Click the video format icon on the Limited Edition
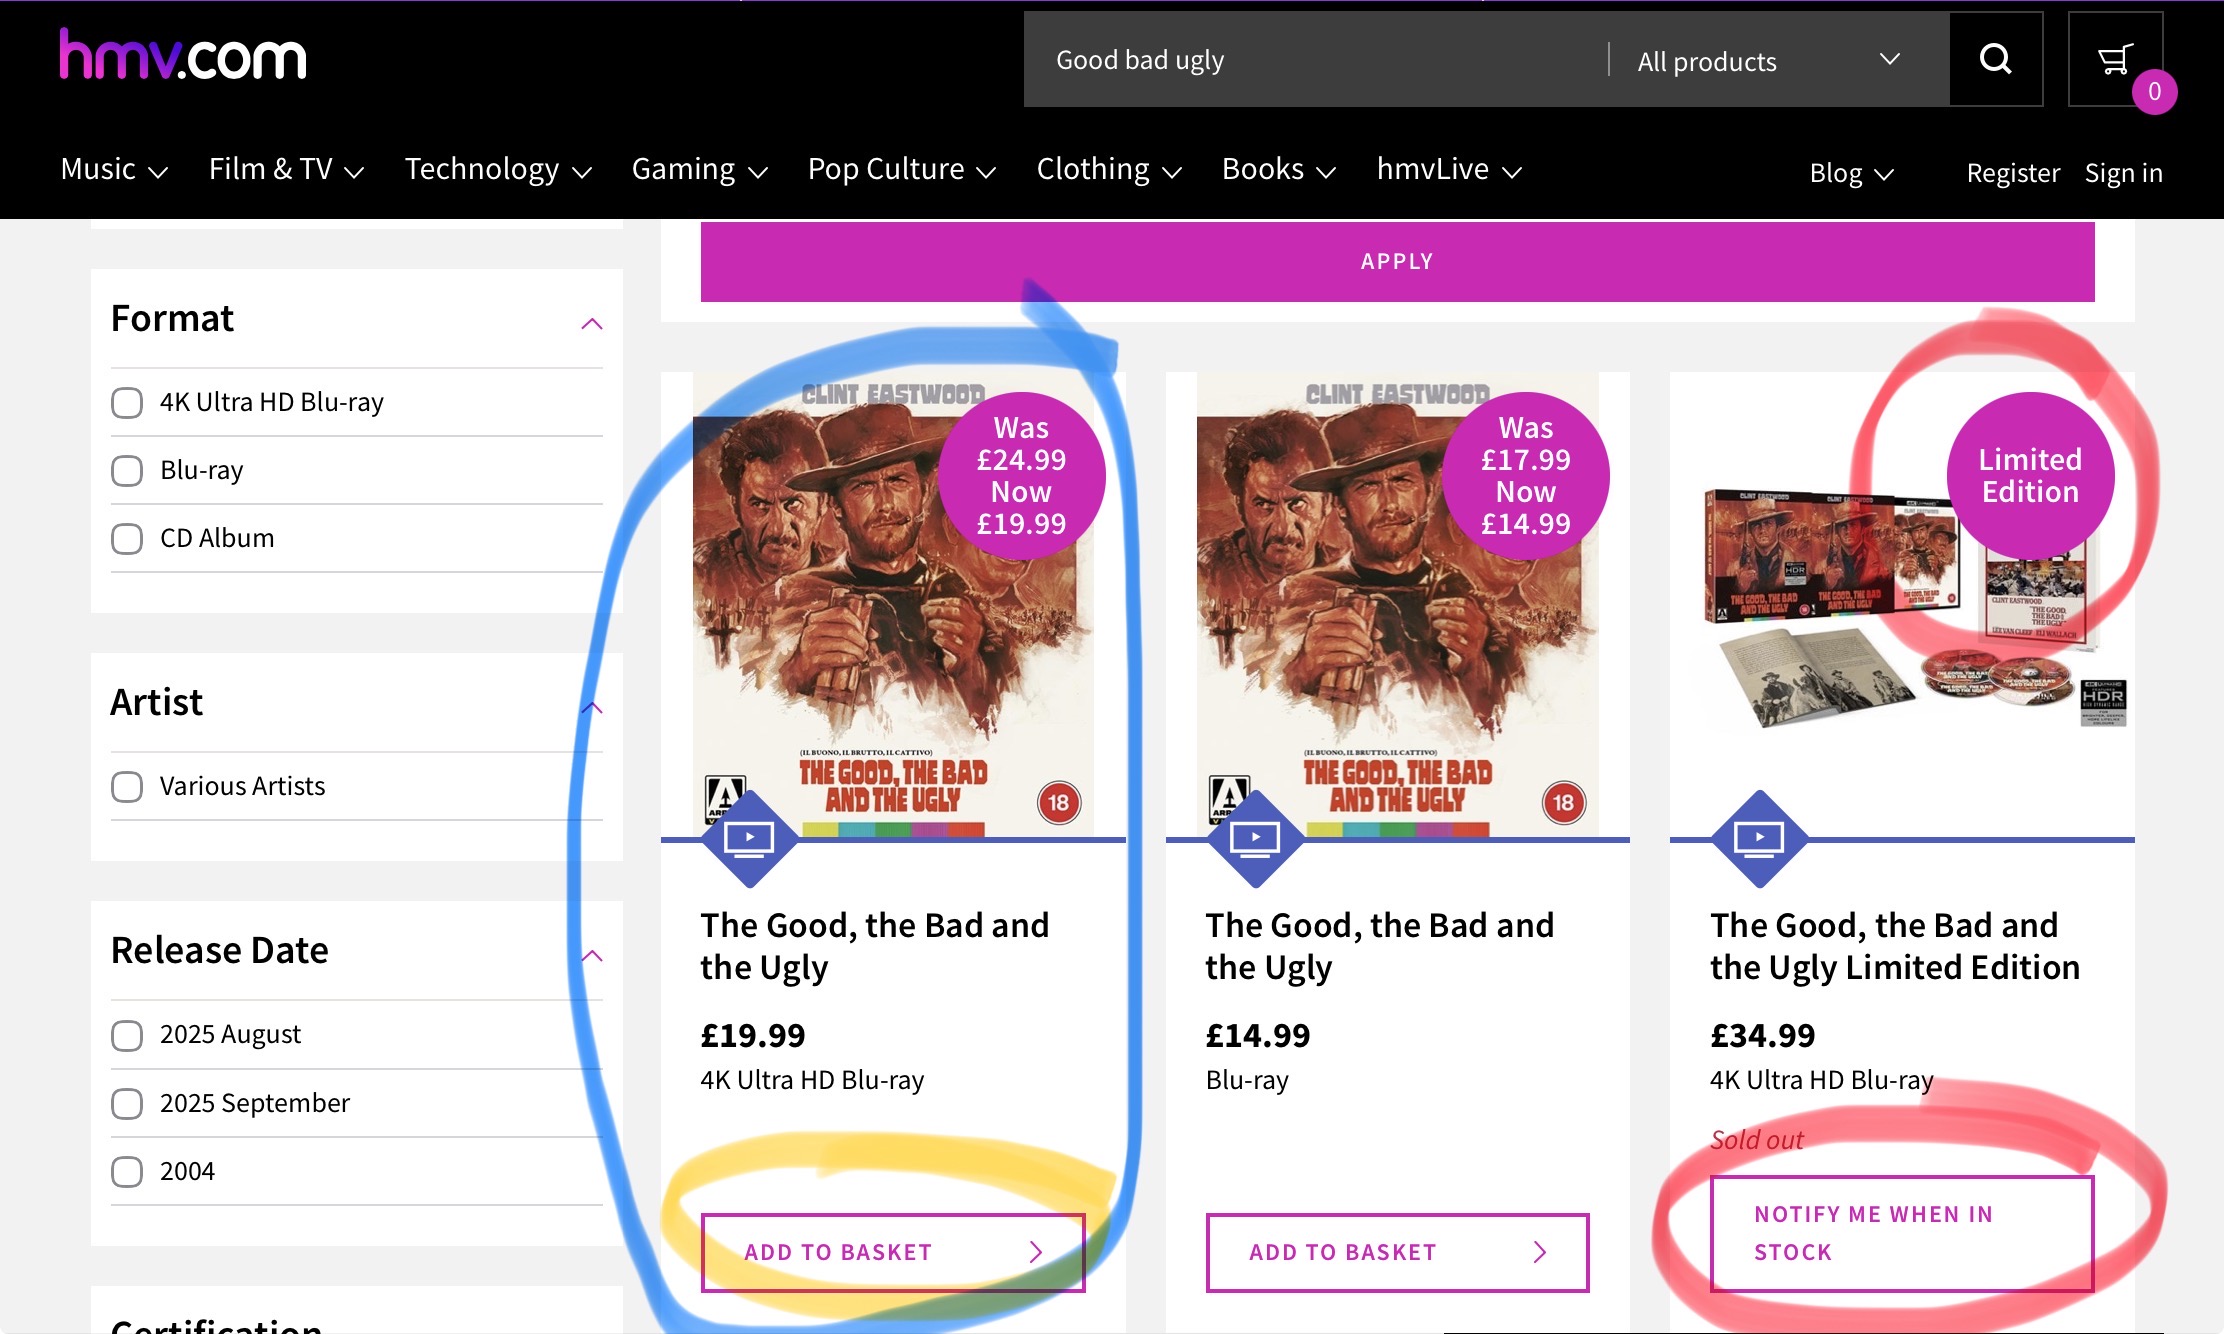The image size is (2224, 1334). [x=1759, y=838]
